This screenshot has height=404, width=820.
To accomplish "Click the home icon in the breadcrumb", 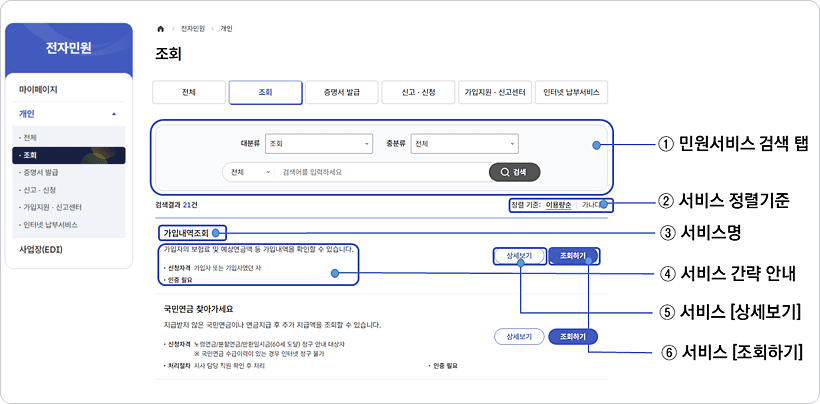I will [x=161, y=29].
